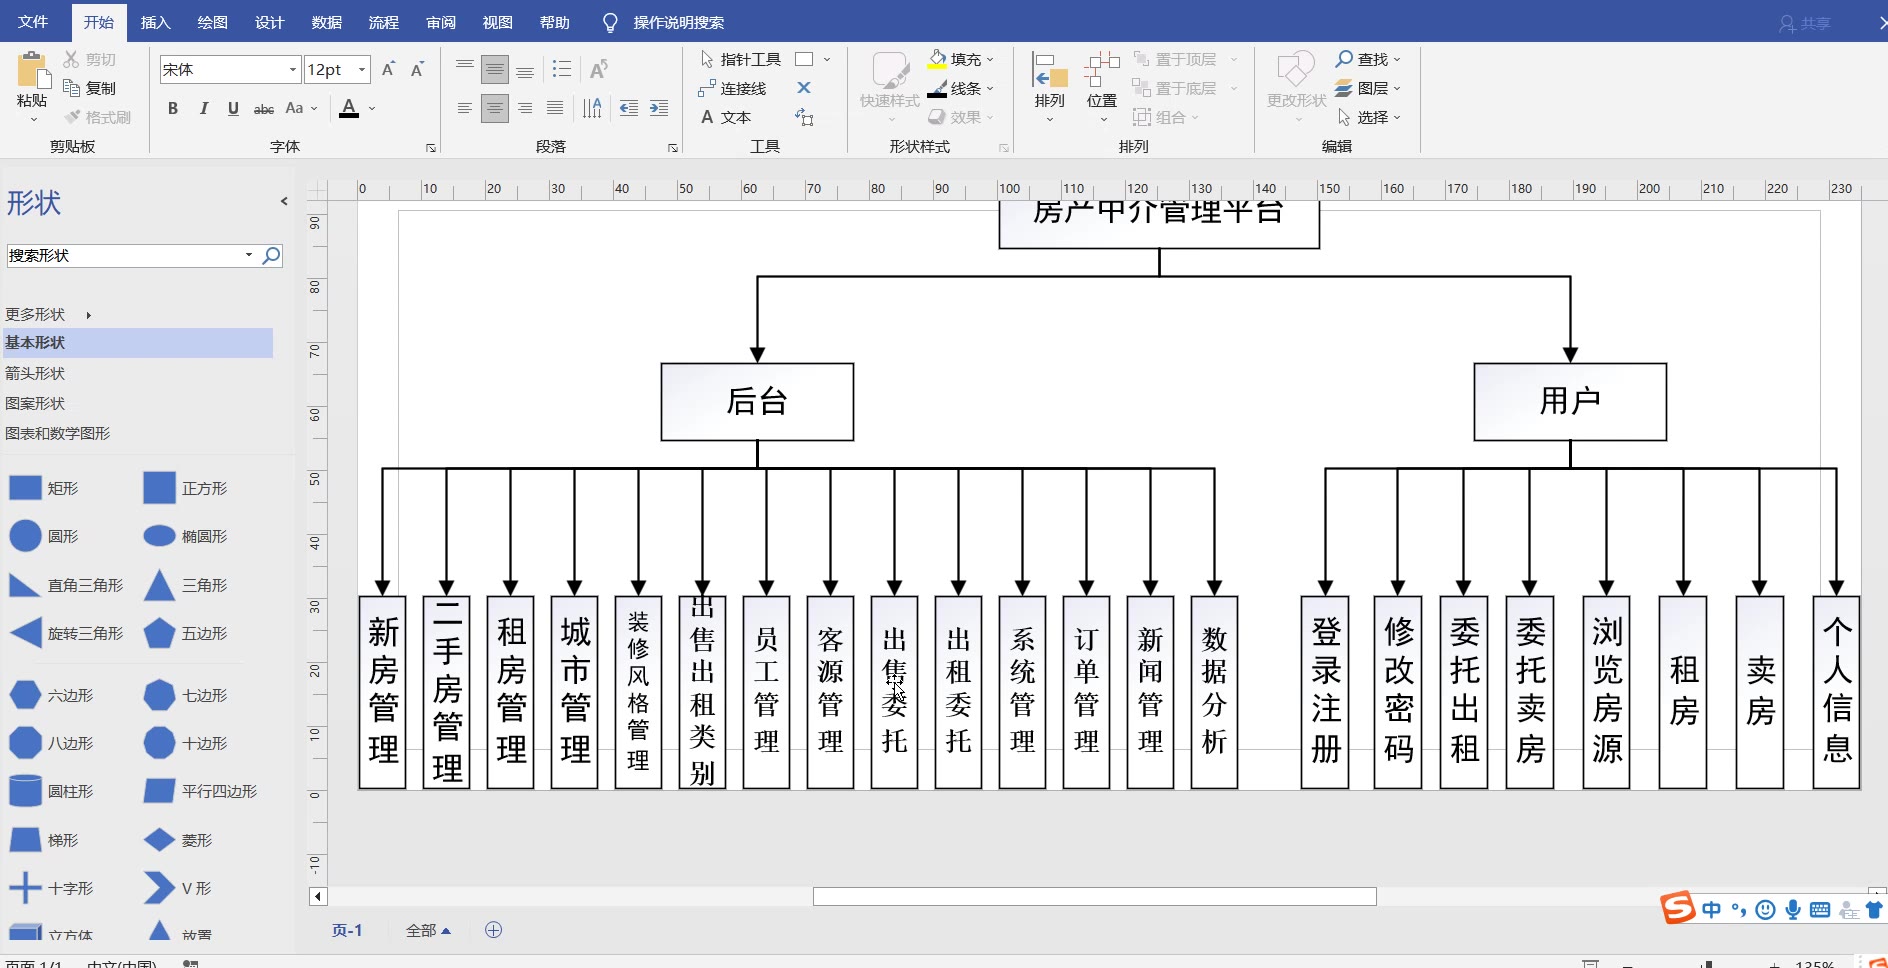Click the font color A swatch
This screenshot has width=1888, height=968.
point(349,108)
